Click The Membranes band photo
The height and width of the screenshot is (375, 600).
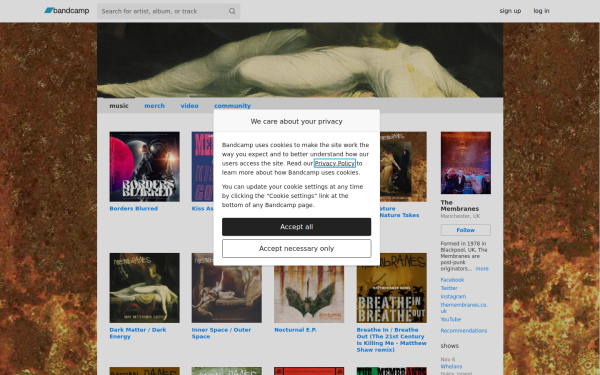(466, 163)
